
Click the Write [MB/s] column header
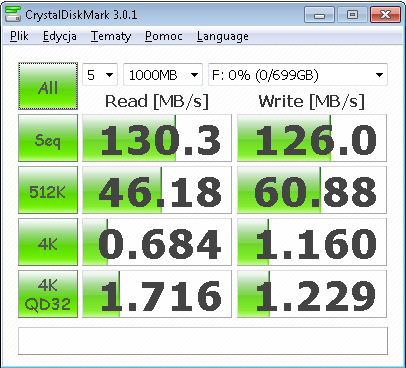click(312, 101)
